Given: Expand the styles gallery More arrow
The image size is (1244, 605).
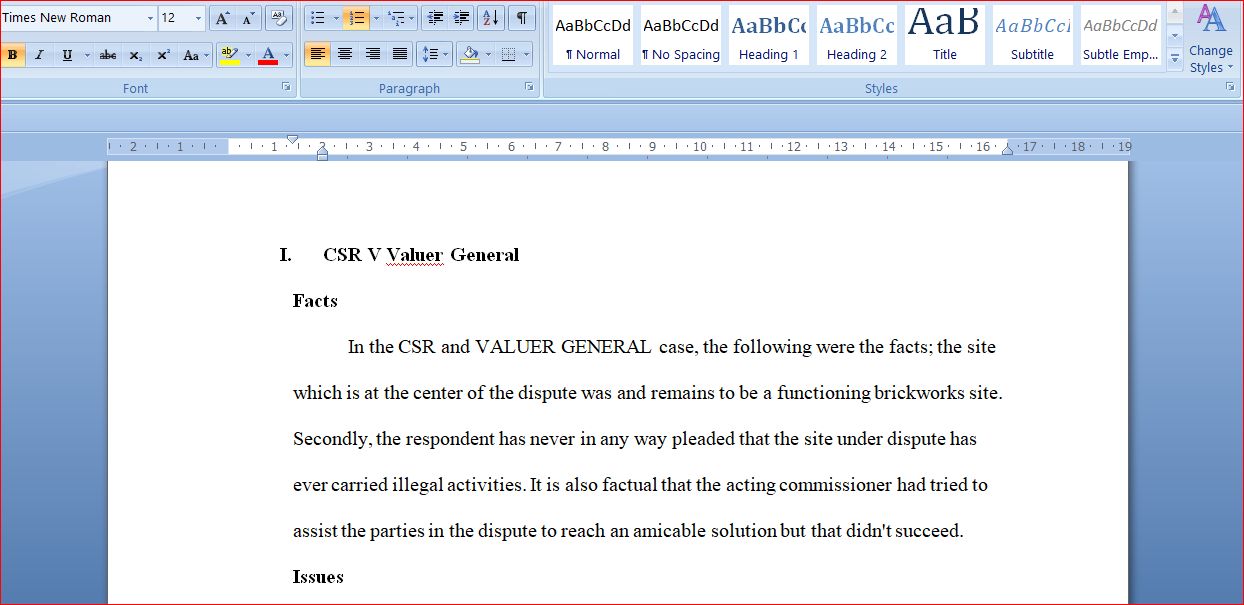Looking at the screenshot, I should tap(1175, 60).
